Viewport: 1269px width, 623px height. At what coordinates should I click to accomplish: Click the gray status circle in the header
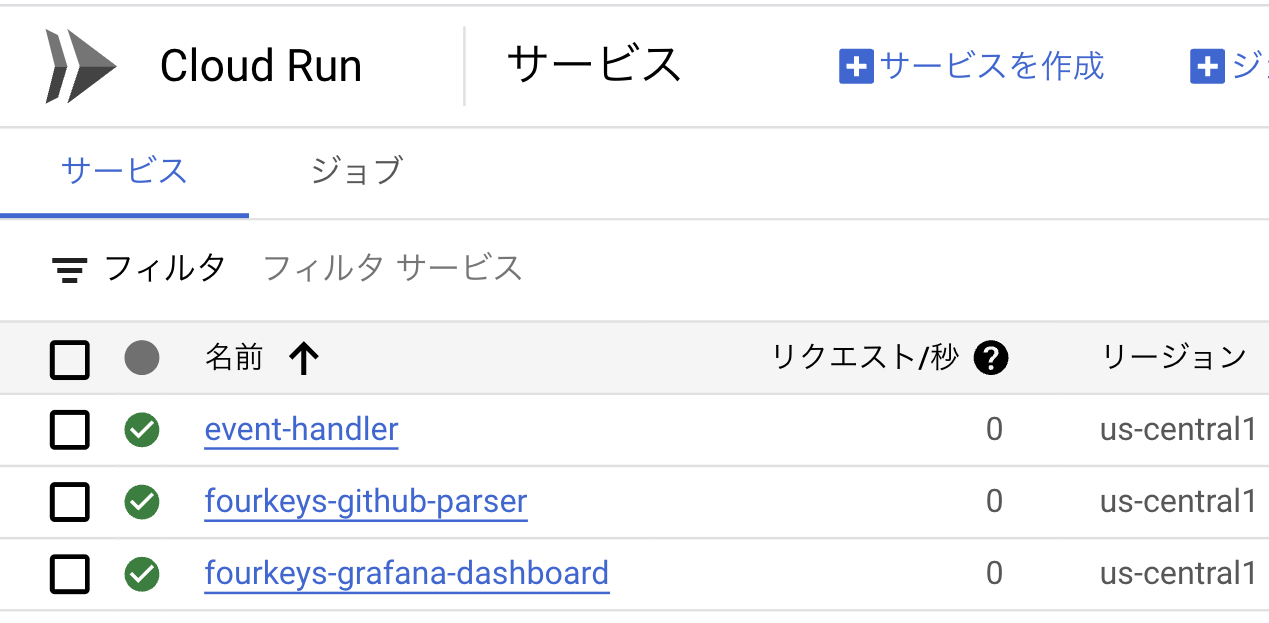click(141, 357)
